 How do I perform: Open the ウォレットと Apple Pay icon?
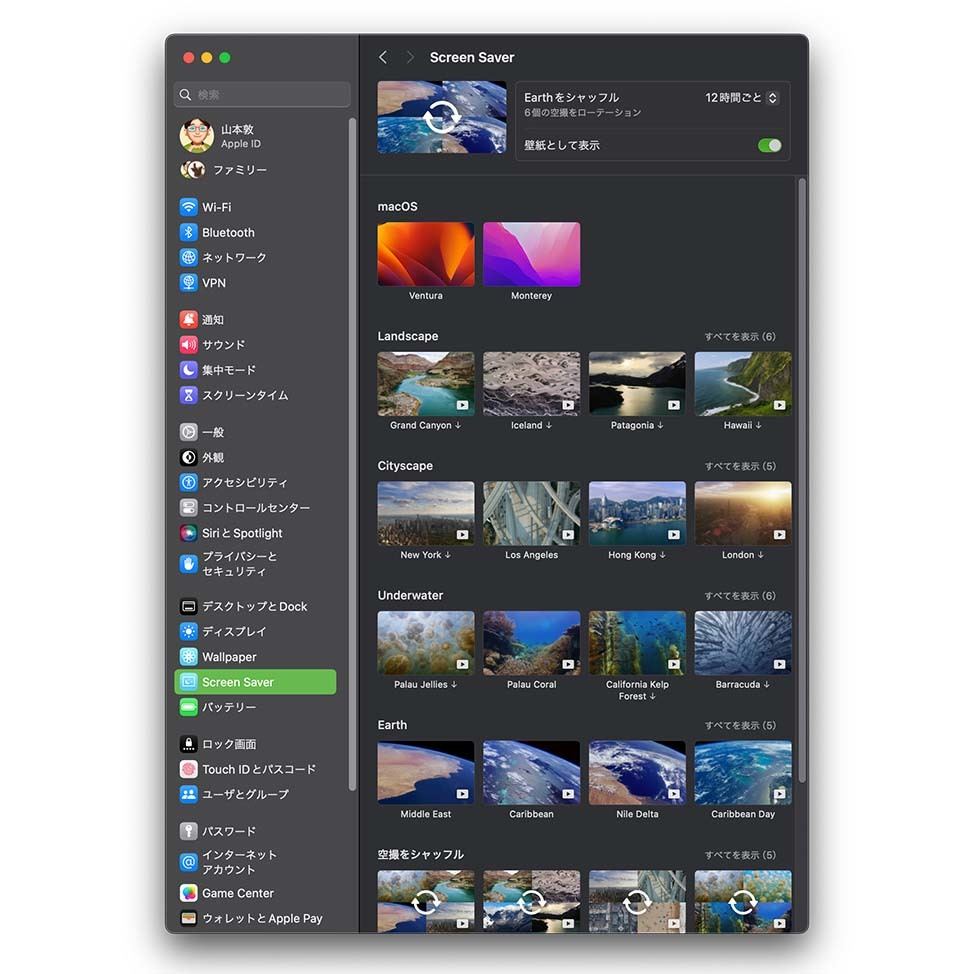pyautogui.click(x=188, y=918)
